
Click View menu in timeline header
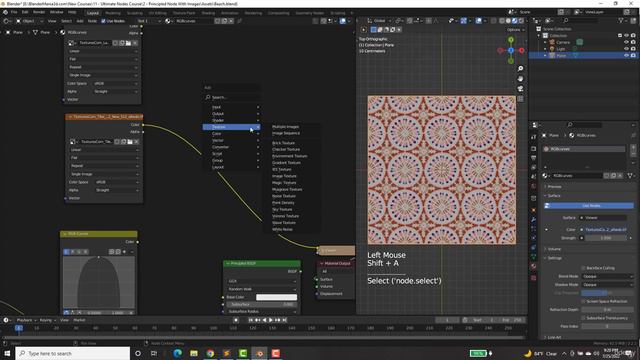(x=64, y=320)
